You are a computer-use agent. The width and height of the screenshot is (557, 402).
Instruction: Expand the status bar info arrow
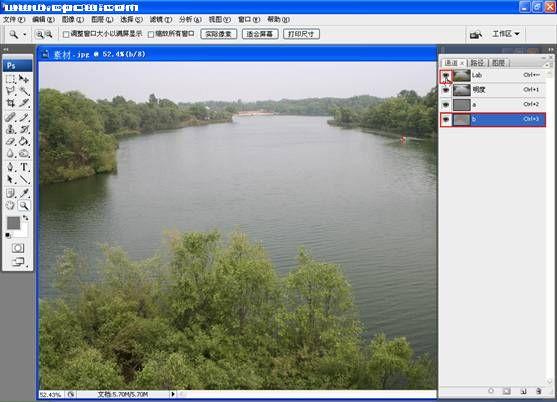click(x=173, y=394)
